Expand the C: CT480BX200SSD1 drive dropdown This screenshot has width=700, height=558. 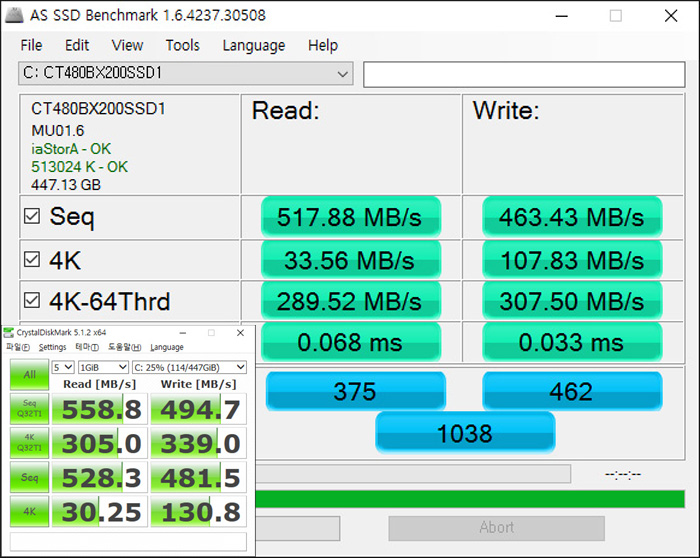(186, 73)
